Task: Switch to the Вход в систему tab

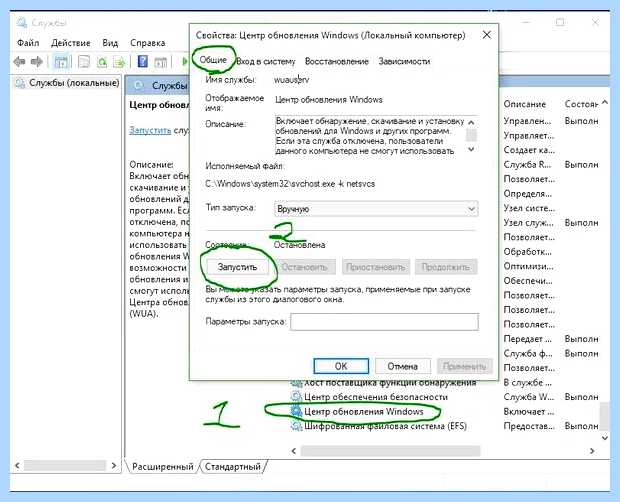Action: [266, 61]
